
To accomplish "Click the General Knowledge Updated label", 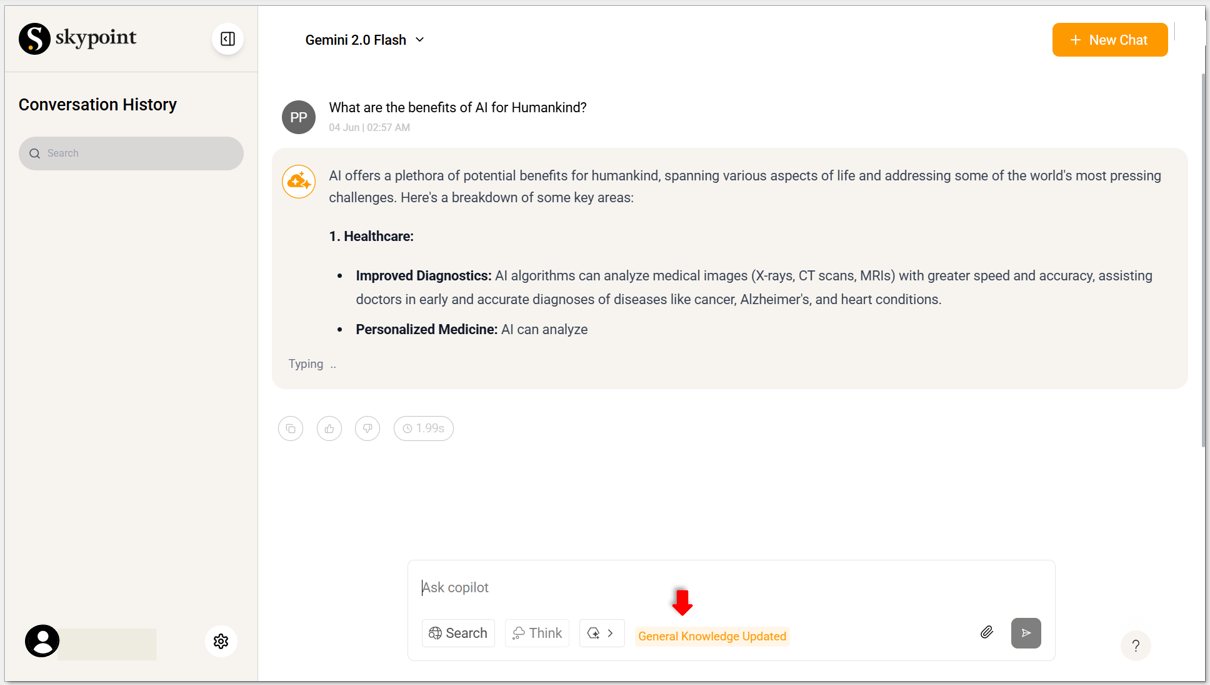I will point(712,636).
